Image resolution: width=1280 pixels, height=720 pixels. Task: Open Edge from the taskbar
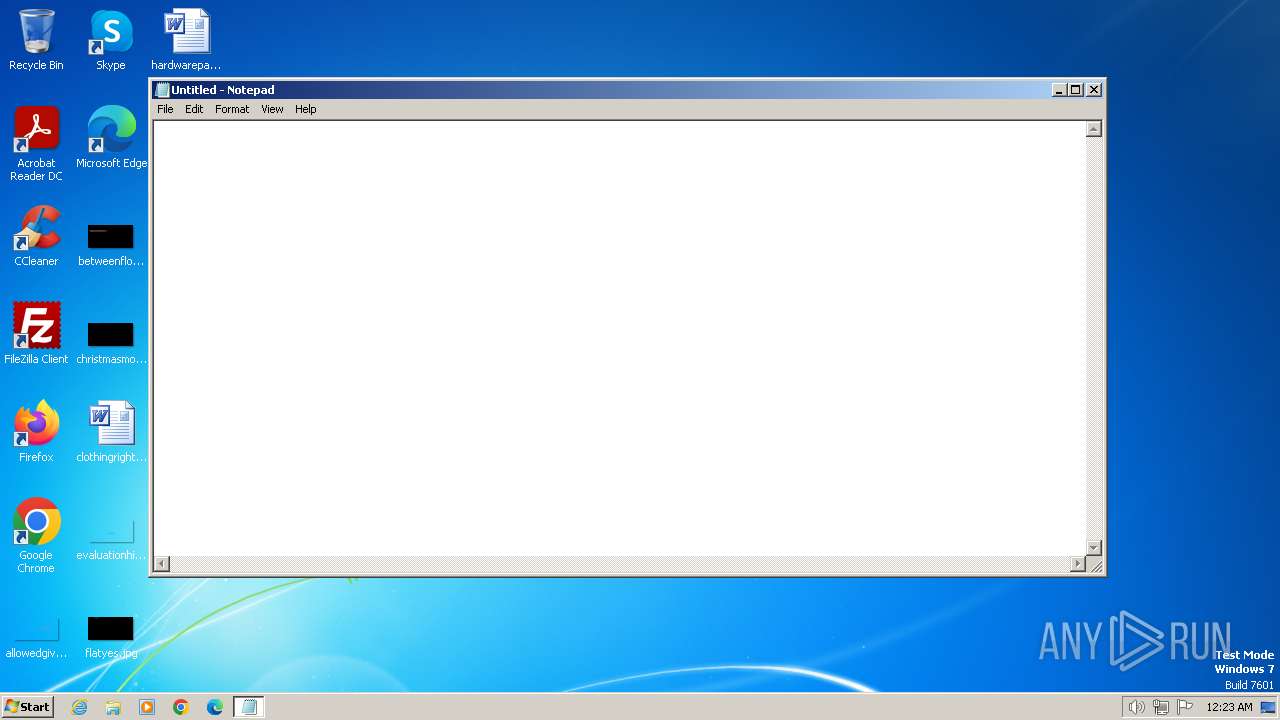[215, 707]
